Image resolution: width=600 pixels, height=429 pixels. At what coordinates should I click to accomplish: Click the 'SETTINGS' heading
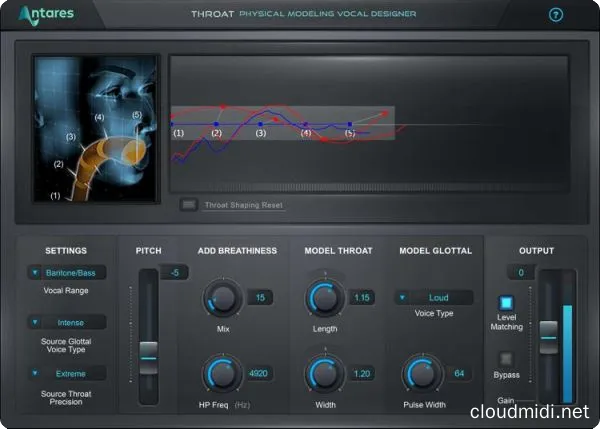click(66, 251)
